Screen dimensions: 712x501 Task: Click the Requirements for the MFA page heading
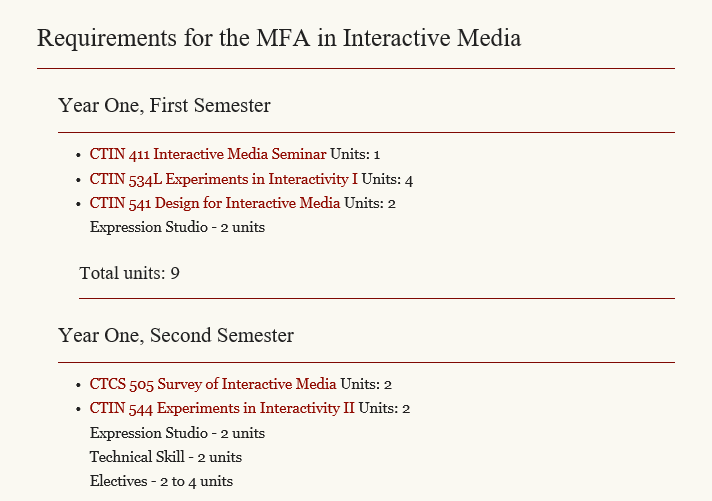click(x=279, y=38)
